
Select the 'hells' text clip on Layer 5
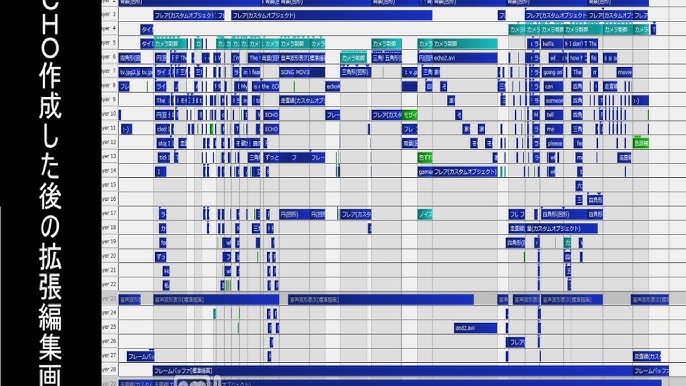pyautogui.click(x=552, y=44)
